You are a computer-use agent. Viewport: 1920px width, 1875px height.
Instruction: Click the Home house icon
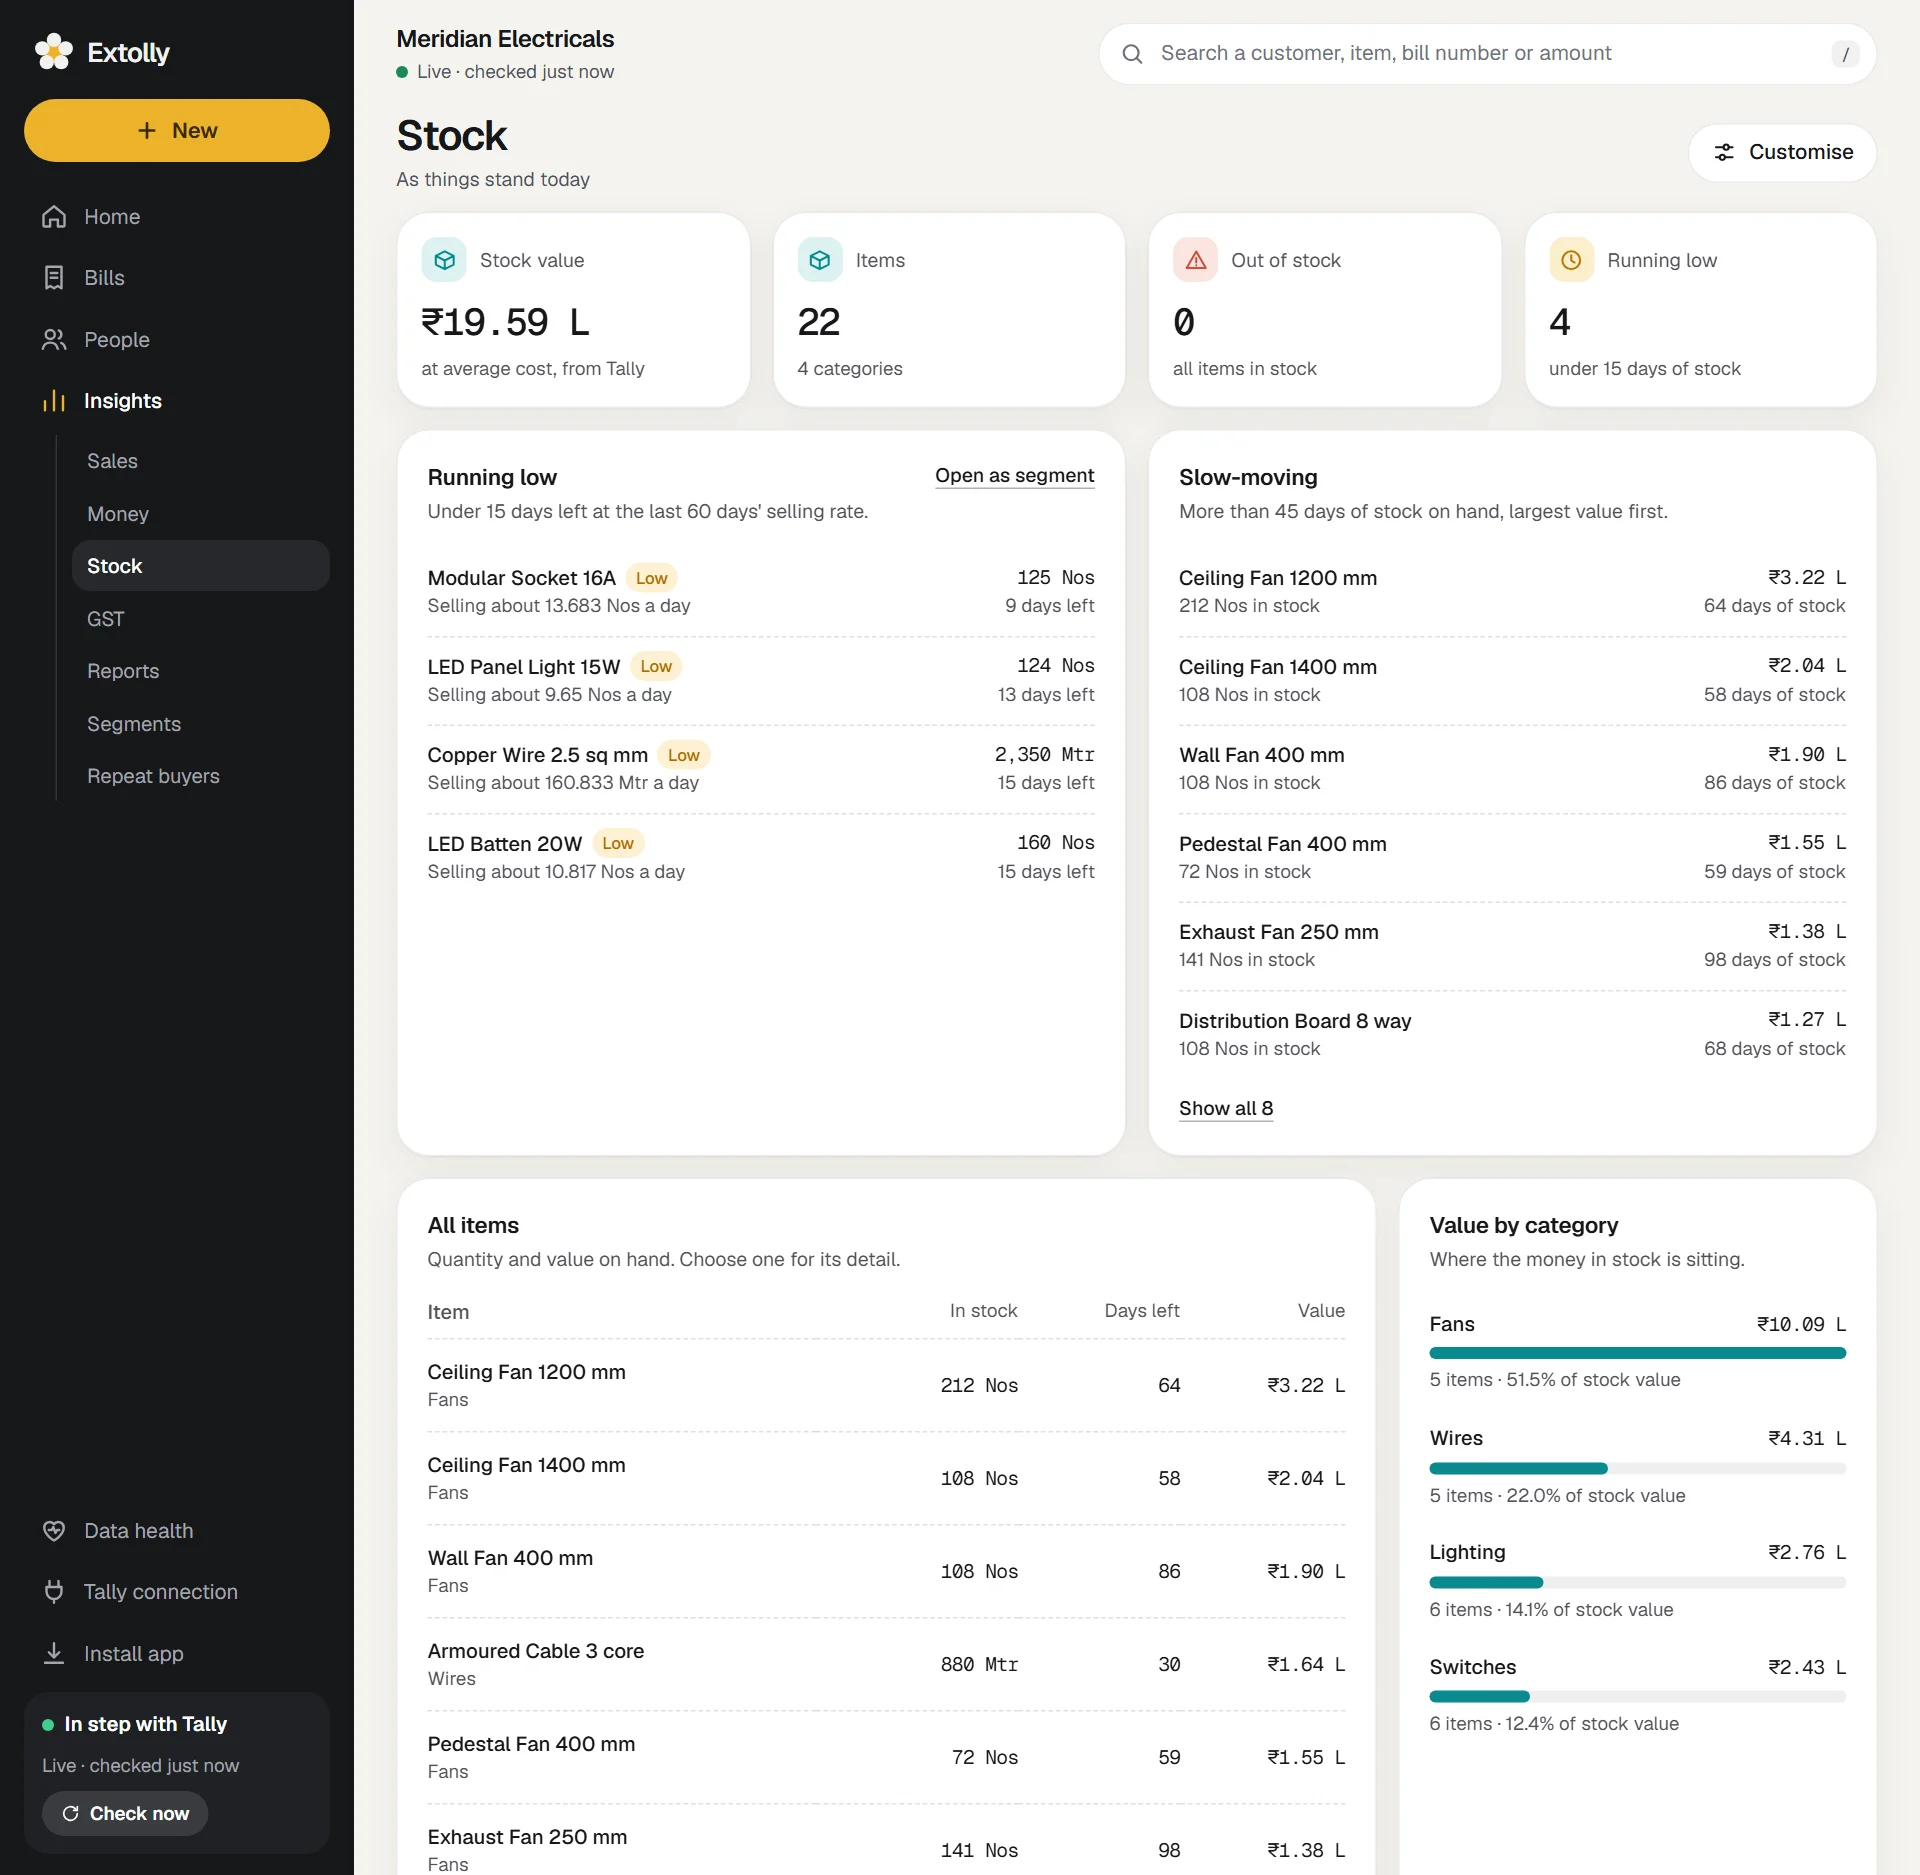[54, 217]
